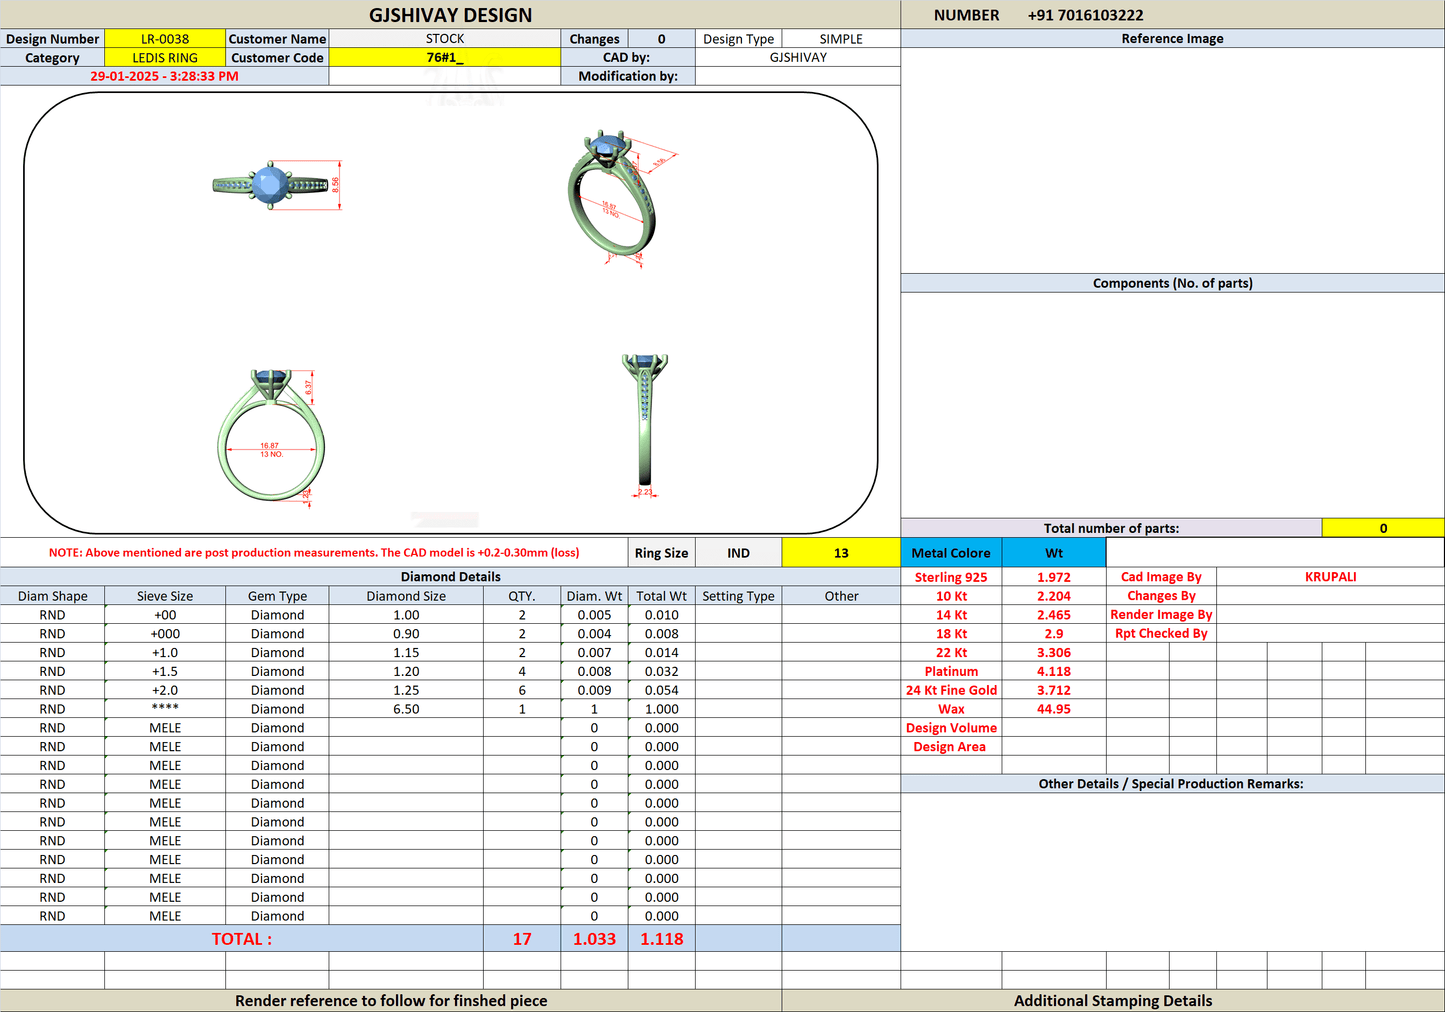Select the GJSHIVAY DESIGN title cell
Viewport: 1445px width, 1012px height.
pos(450,15)
